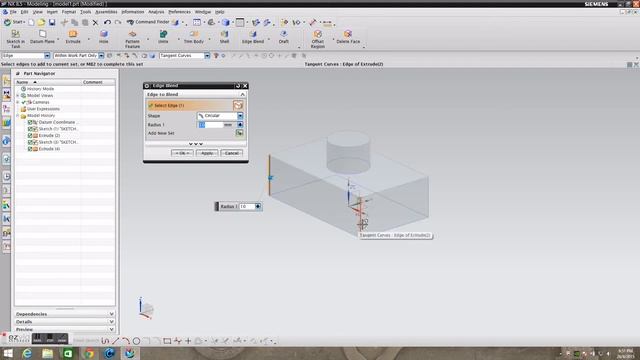The height and width of the screenshot is (360, 640).
Task: Toggle the Datum Coordinate feature checkbox
Action: click(30, 122)
